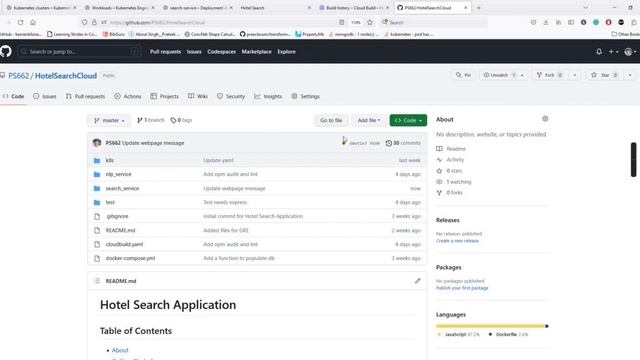Image resolution: width=640 pixels, height=360 pixels.
Task: Switch to the repository Settings tab
Action: 305,96
